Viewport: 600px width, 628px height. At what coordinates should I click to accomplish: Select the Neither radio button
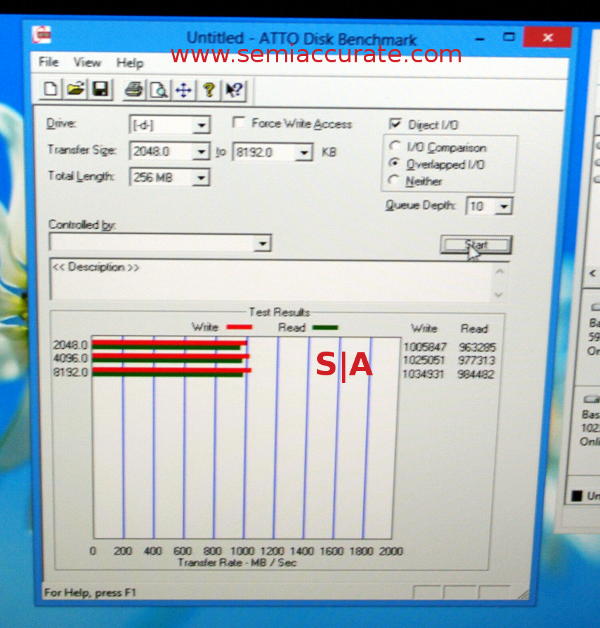pos(394,181)
